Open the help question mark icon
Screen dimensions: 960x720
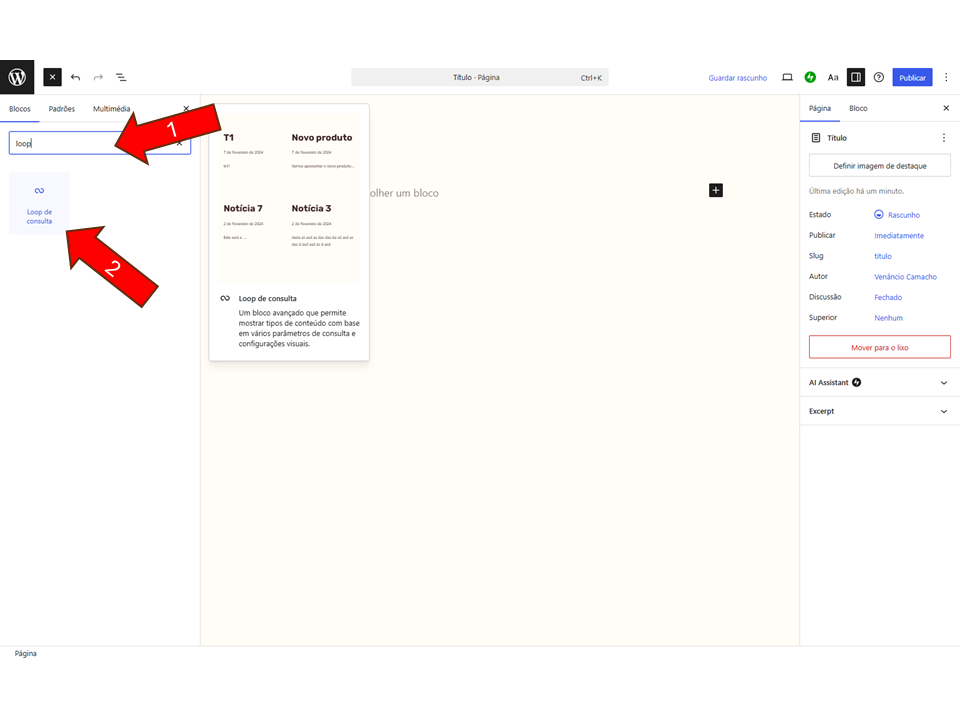coord(878,77)
